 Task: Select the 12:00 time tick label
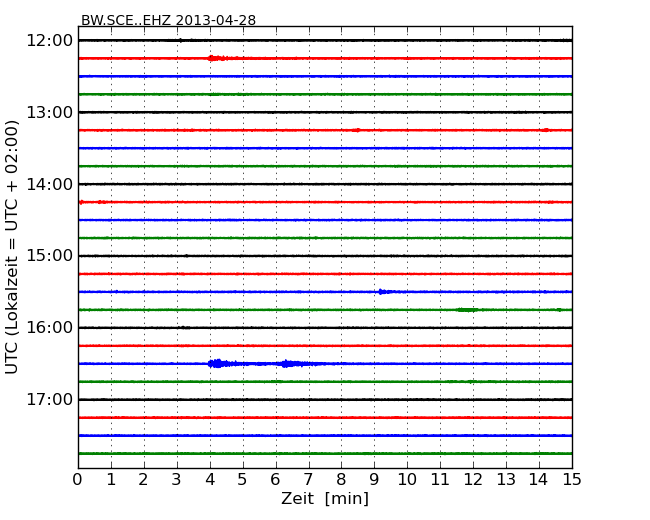[x=50, y=40]
